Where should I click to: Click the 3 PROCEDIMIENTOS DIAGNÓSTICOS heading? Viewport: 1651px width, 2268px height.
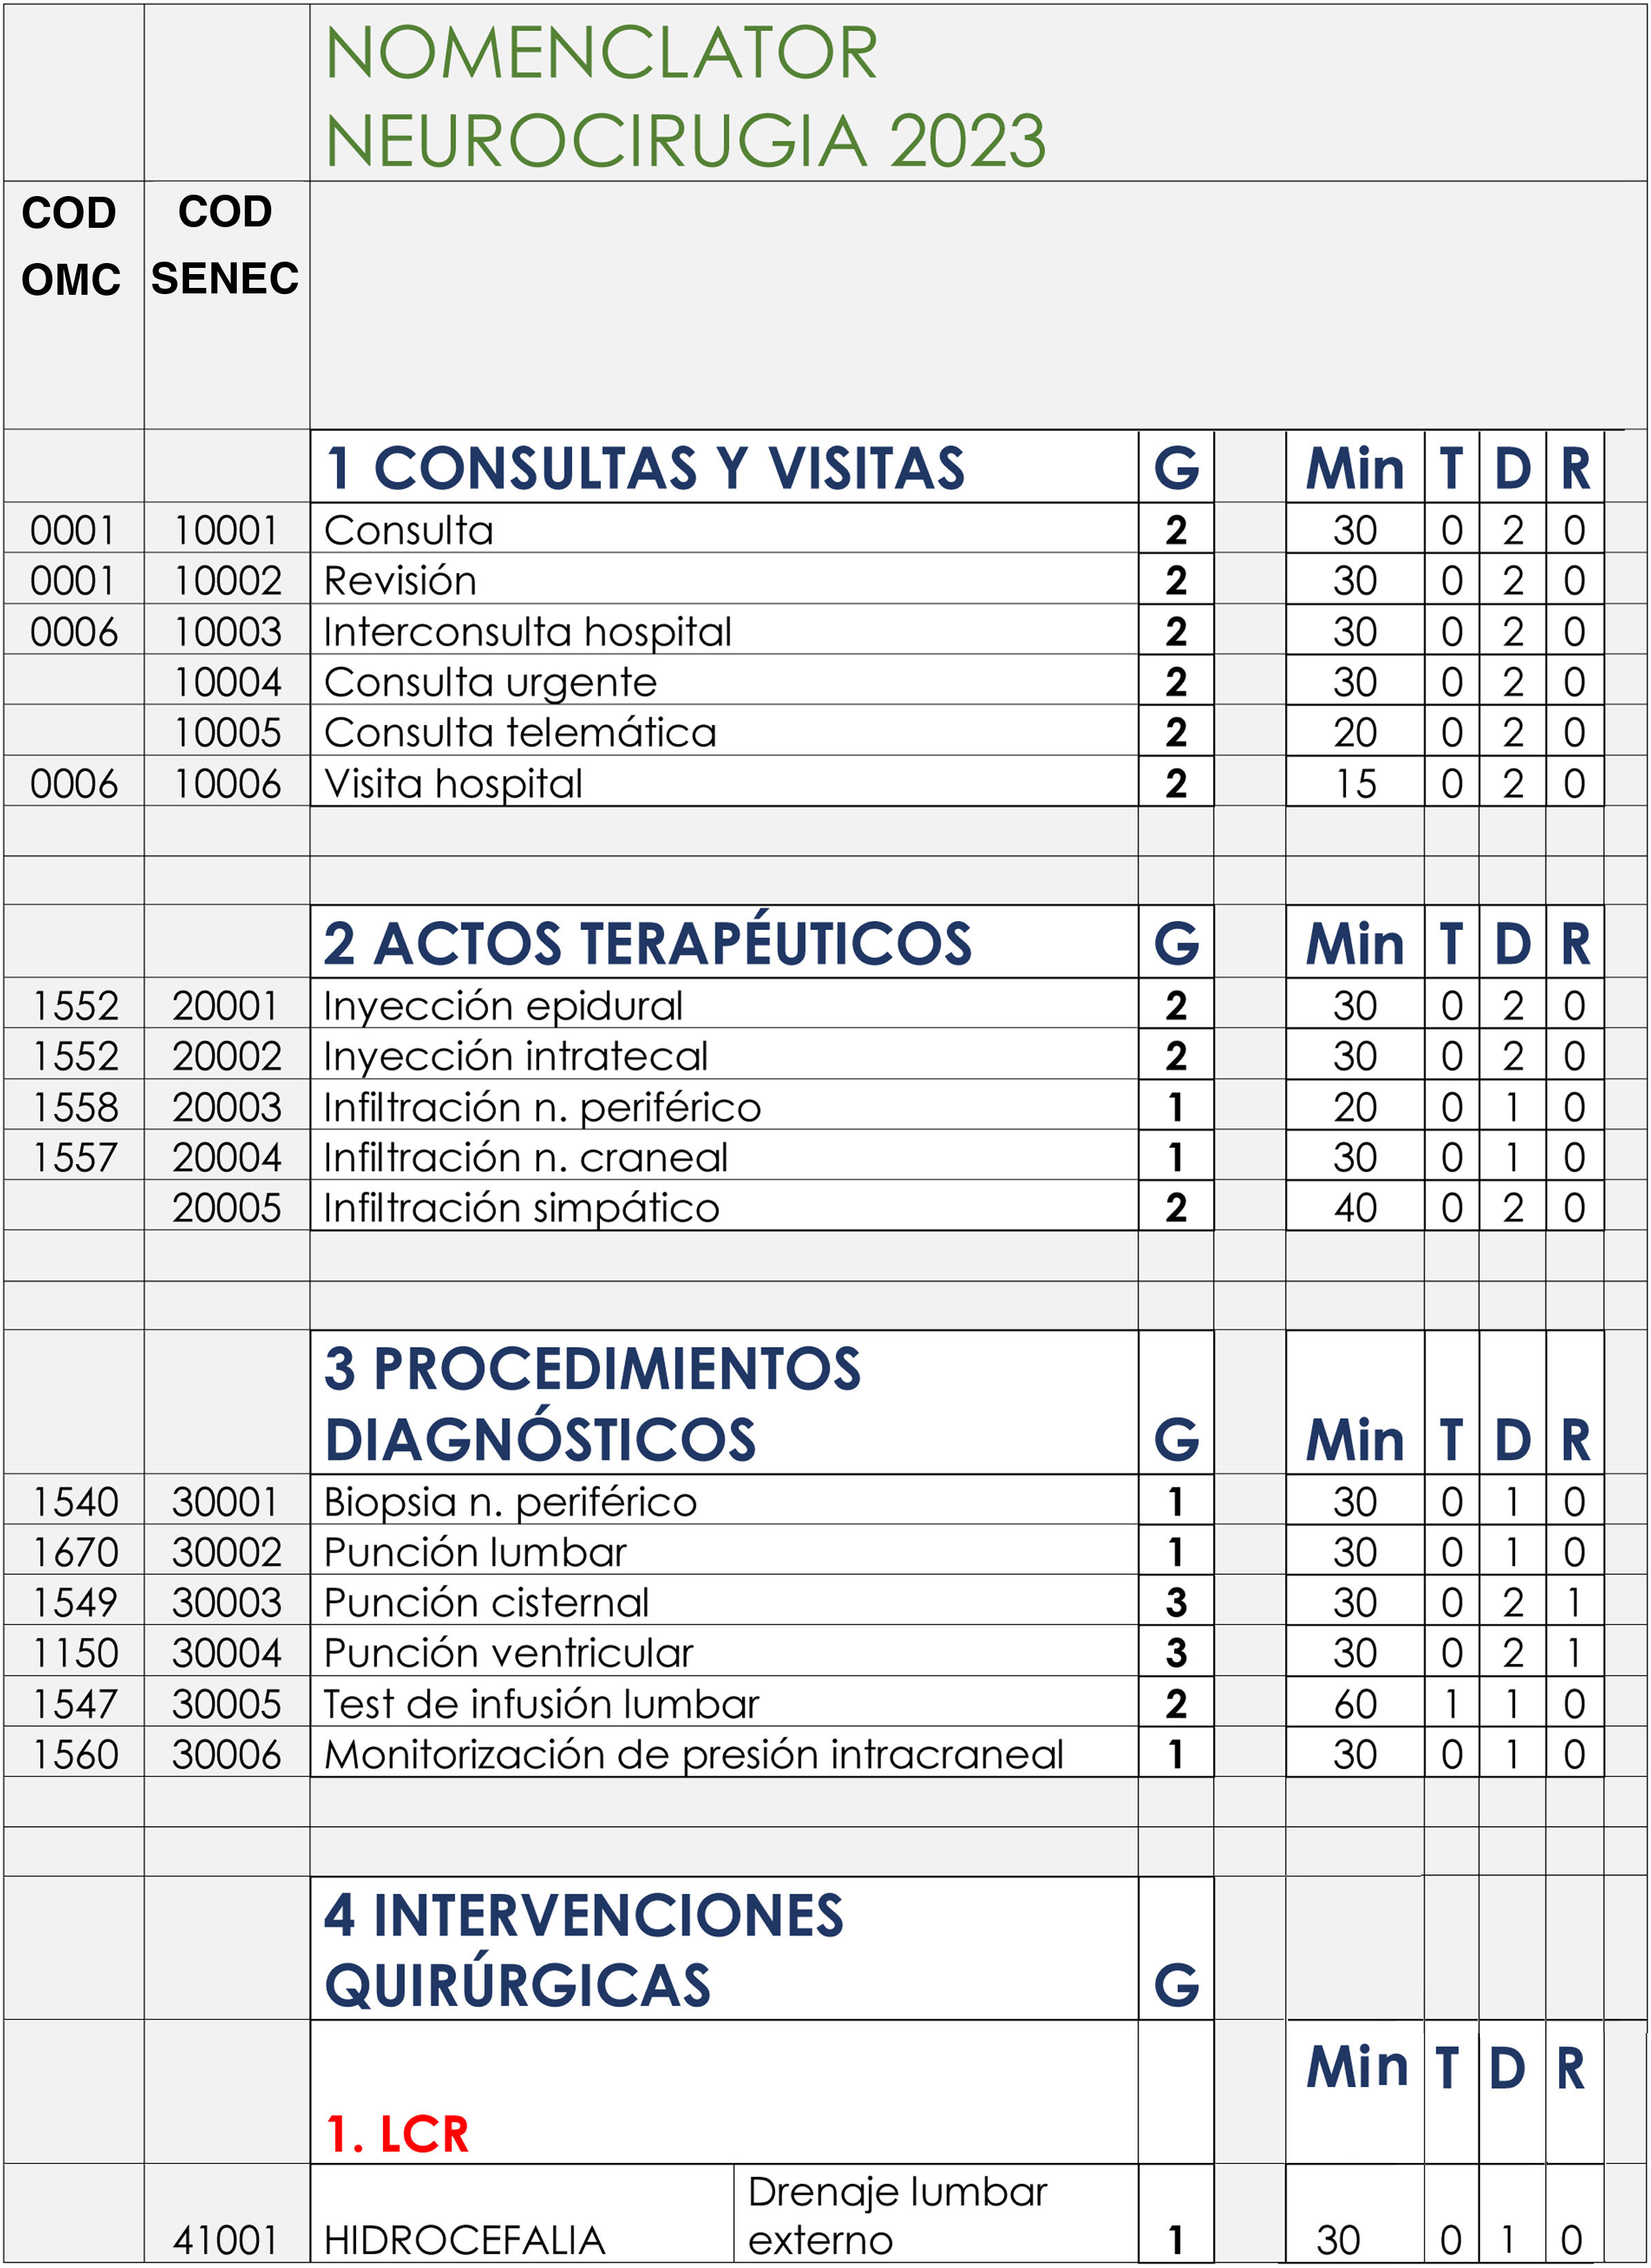[592, 1404]
